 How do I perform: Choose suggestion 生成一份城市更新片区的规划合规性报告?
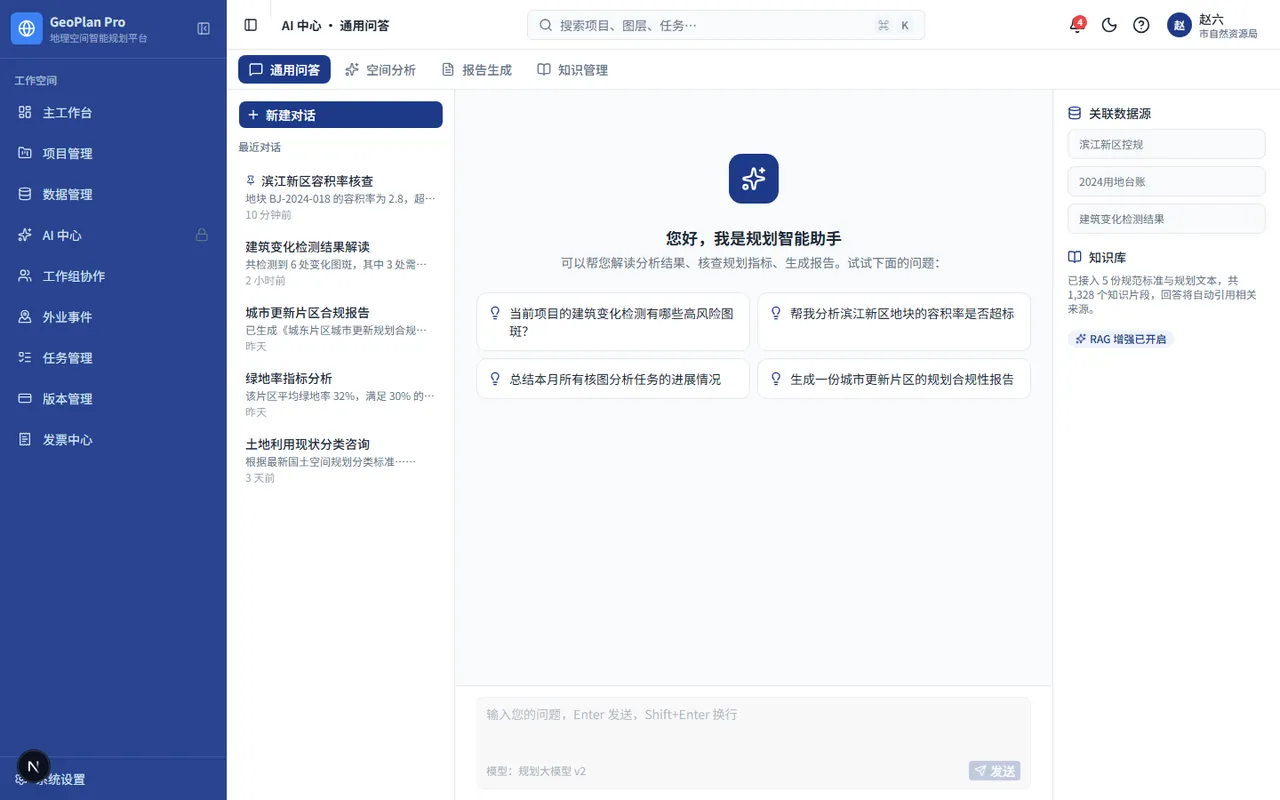894,379
